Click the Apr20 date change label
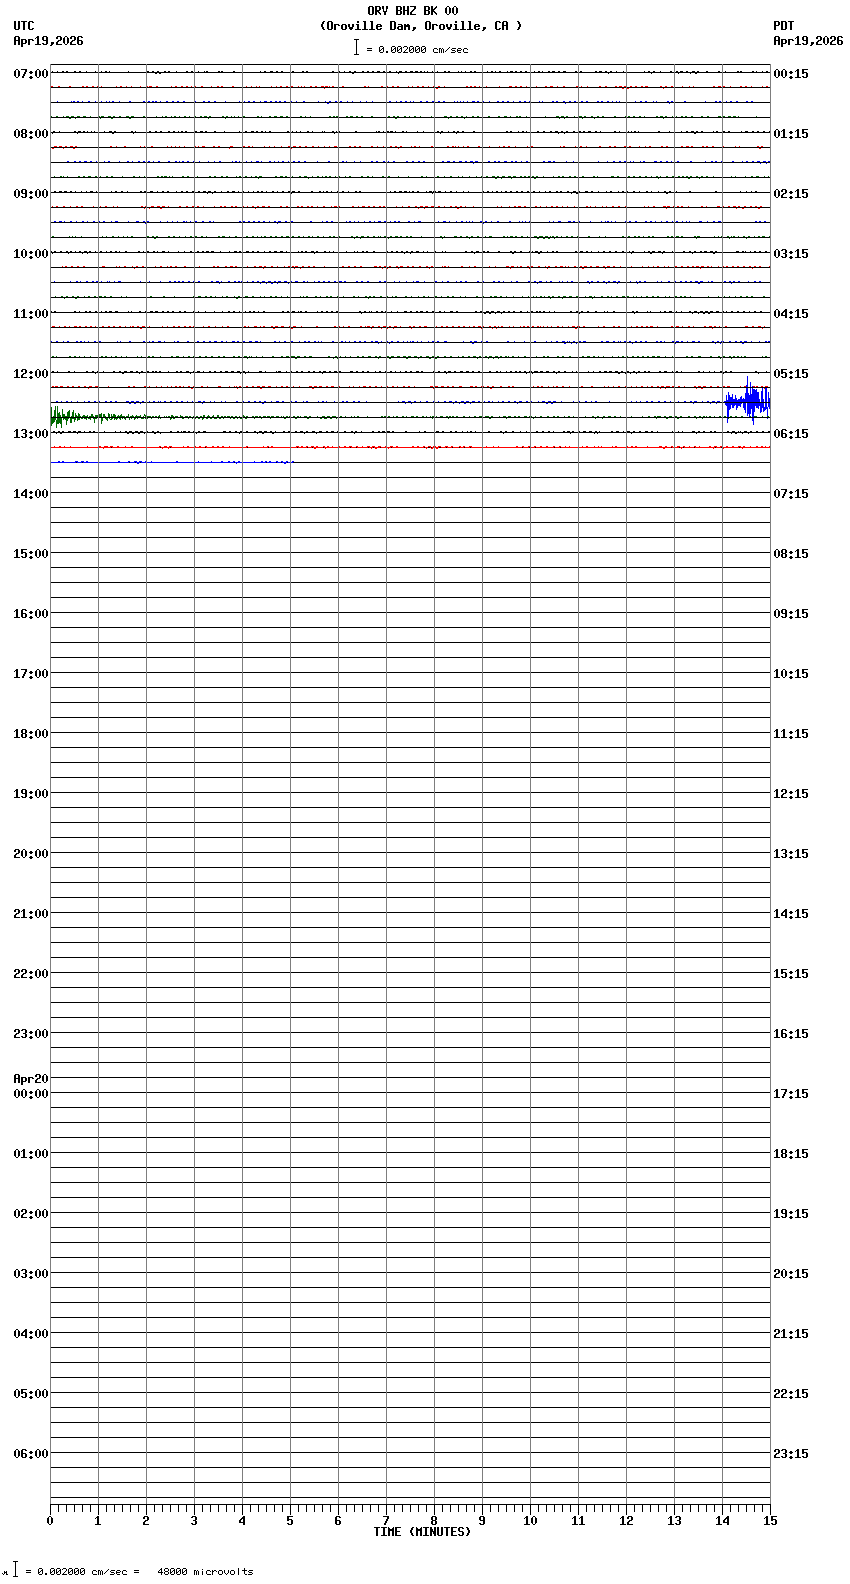This screenshot has width=850, height=1584. [x=31, y=1079]
